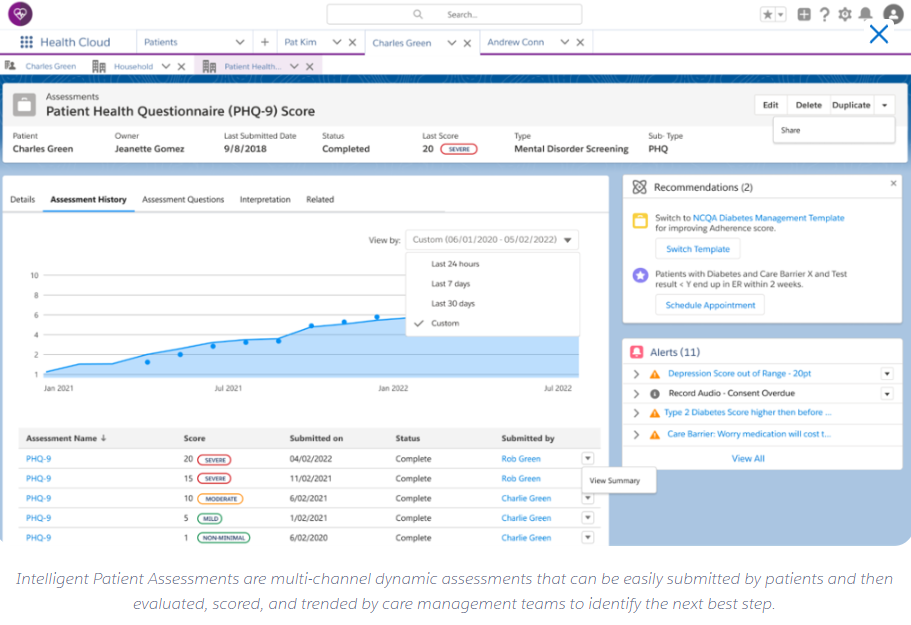Click the global create plus icon
Viewport: 911px width, 625px height.
coord(804,14)
